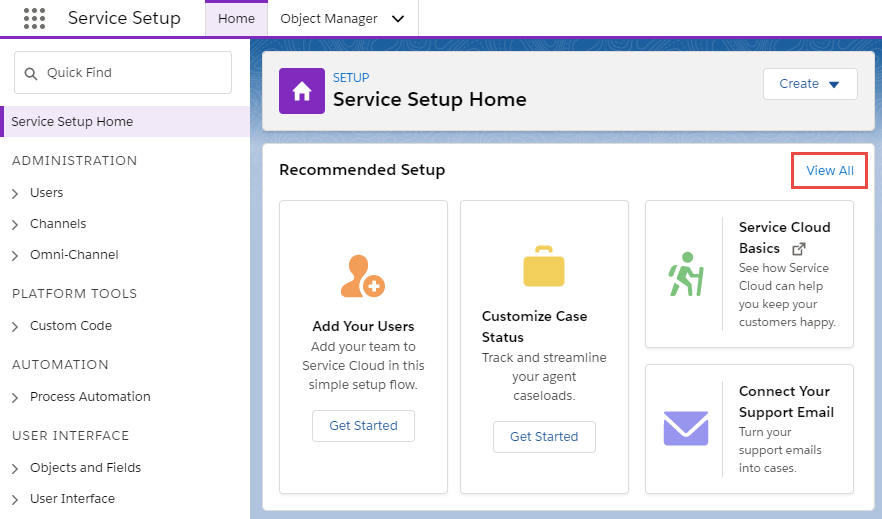Click the green hiker trail icon
Image resolution: width=882 pixels, height=519 pixels.
point(686,274)
